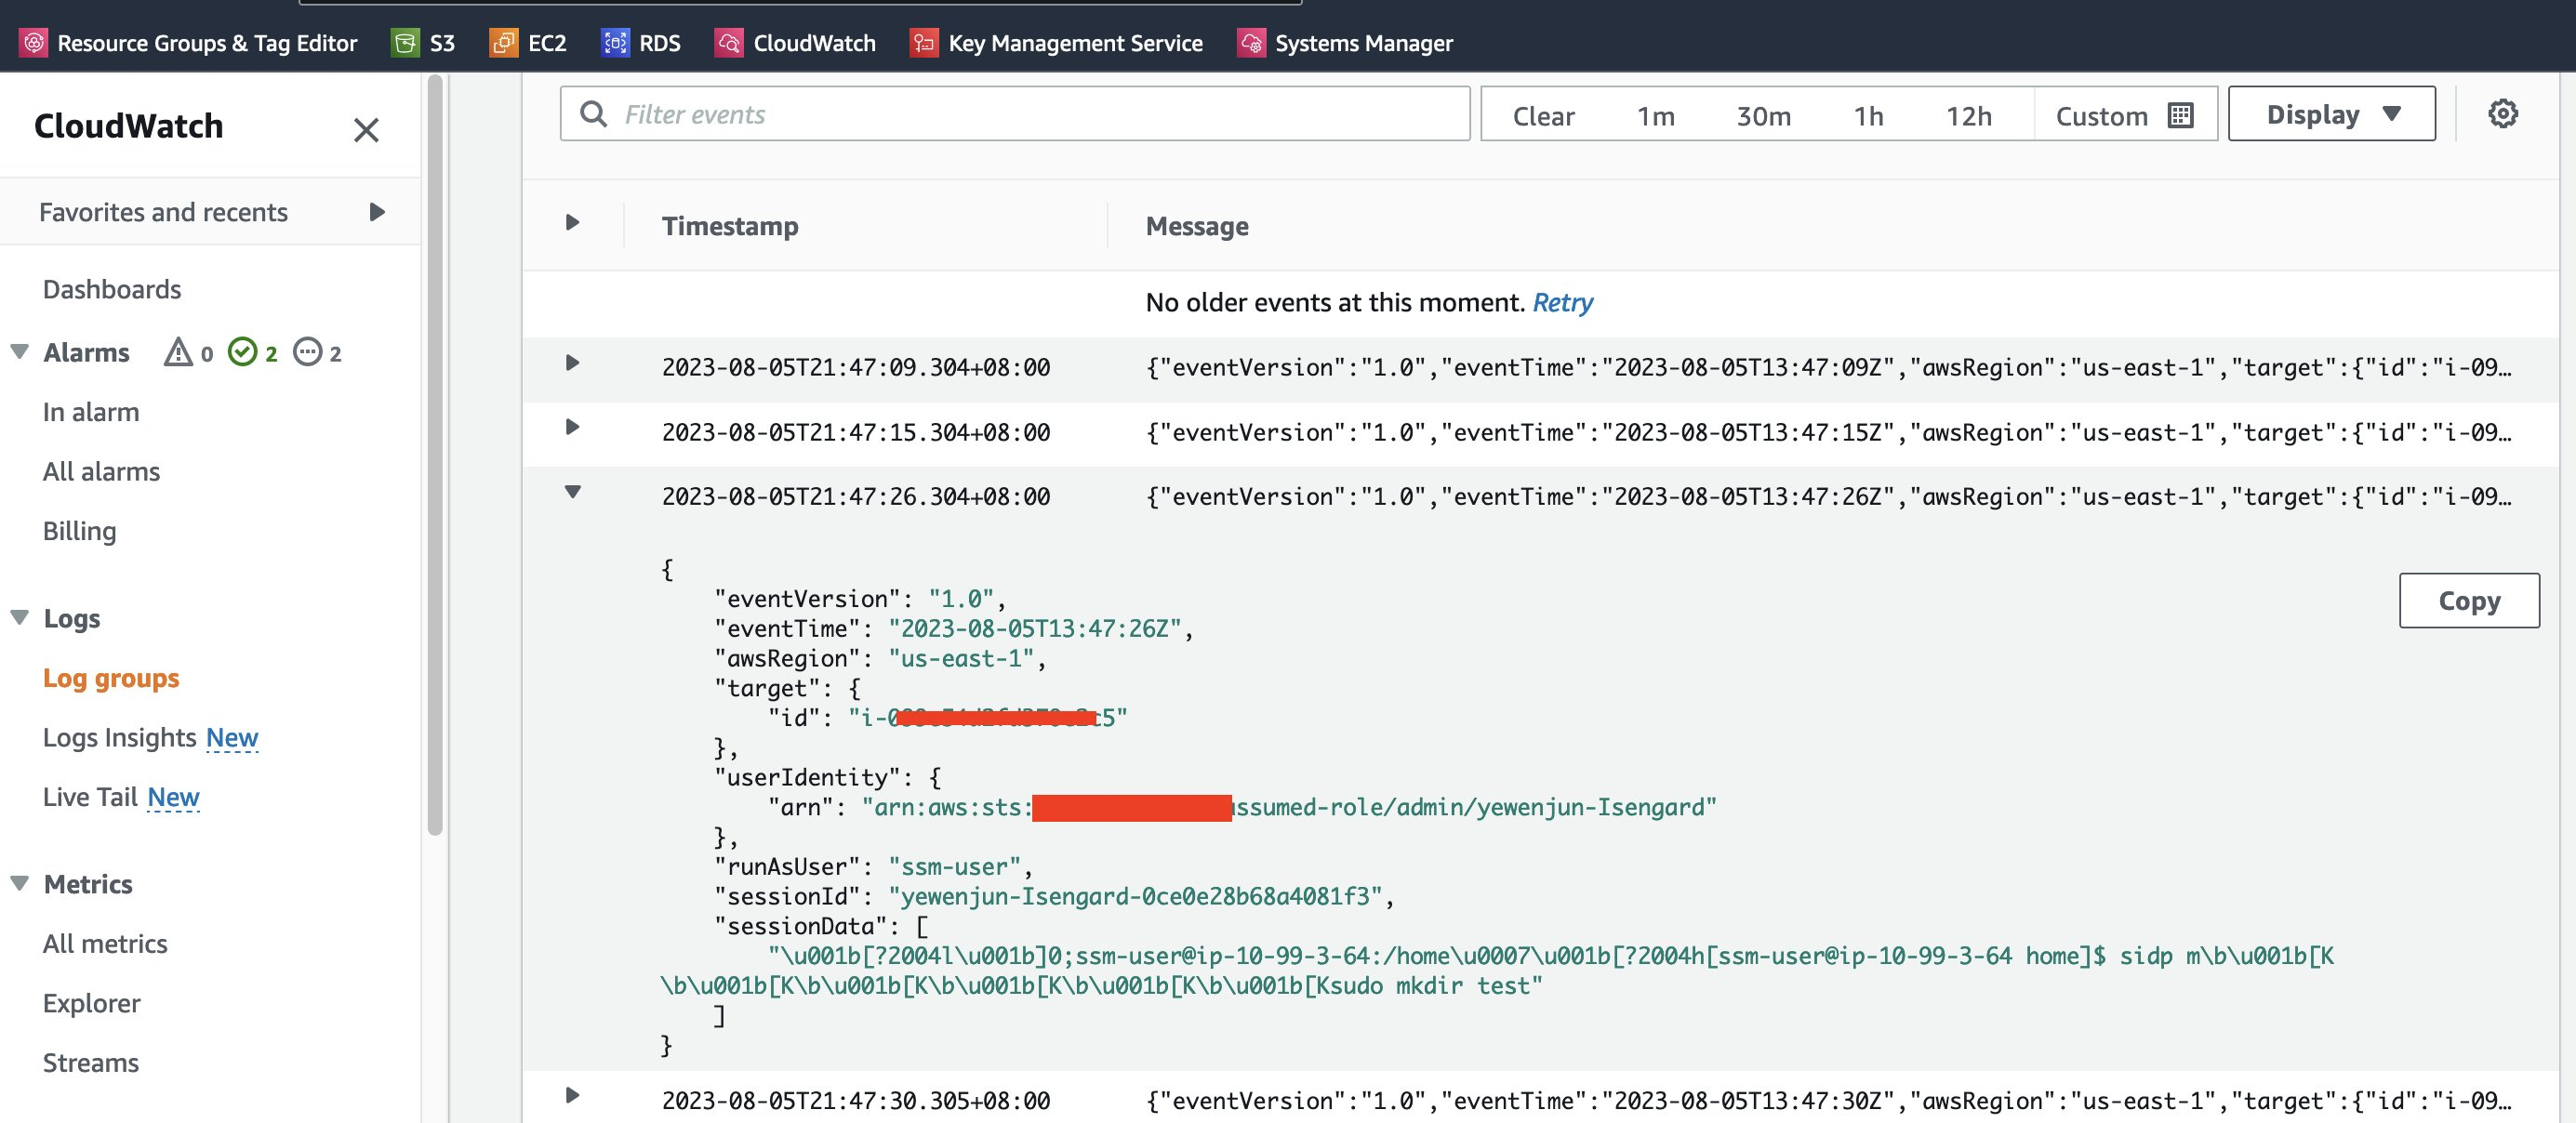The image size is (2576, 1123).
Task: Click the Systems Manager icon
Action: point(1250,41)
